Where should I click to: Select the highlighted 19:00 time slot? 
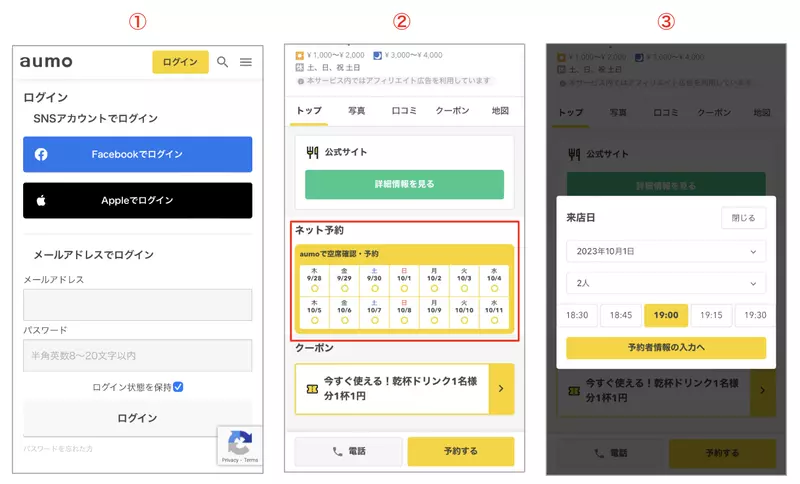[666, 315]
